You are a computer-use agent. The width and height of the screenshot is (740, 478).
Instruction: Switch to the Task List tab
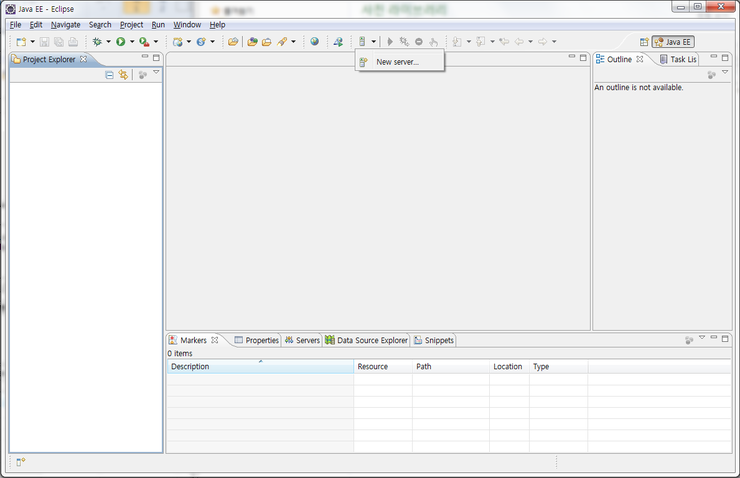tap(679, 59)
